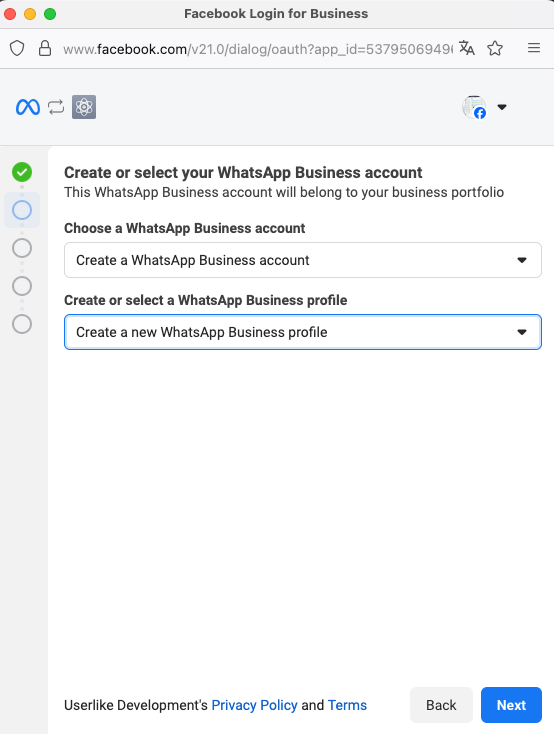Click the translate page icon
Screen dimensions: 554x734
pyautogui.click(x=467, y=48)
